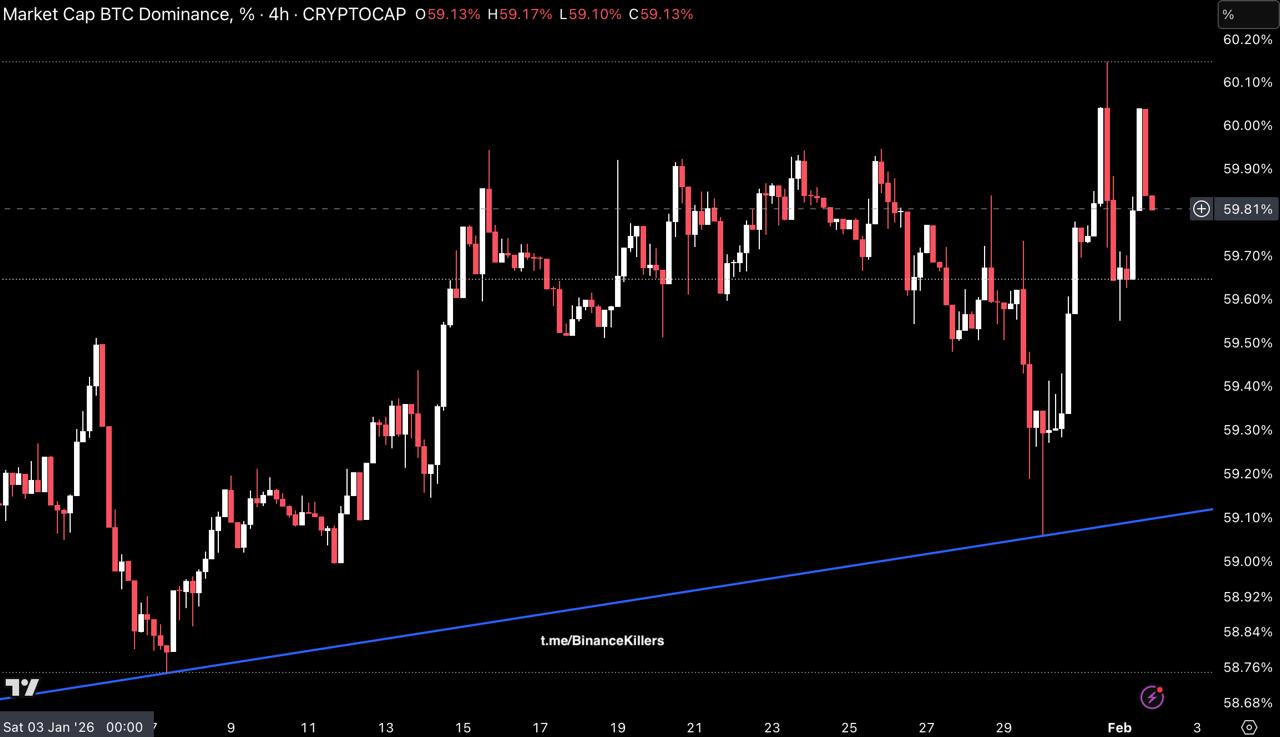The image size is (1280, 737).
Task: Click the Market Cap BTC Dominance title
Action: pyautogui.click(x=118, y=14)
